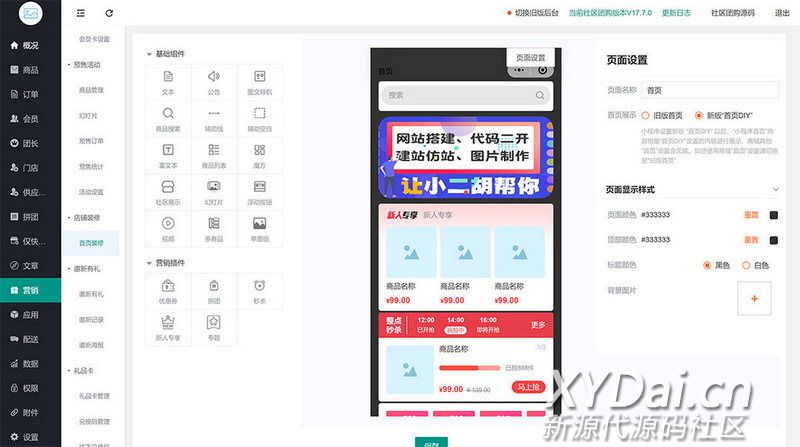Add the 拼团 group-buy plugin

tap(214, 292)
